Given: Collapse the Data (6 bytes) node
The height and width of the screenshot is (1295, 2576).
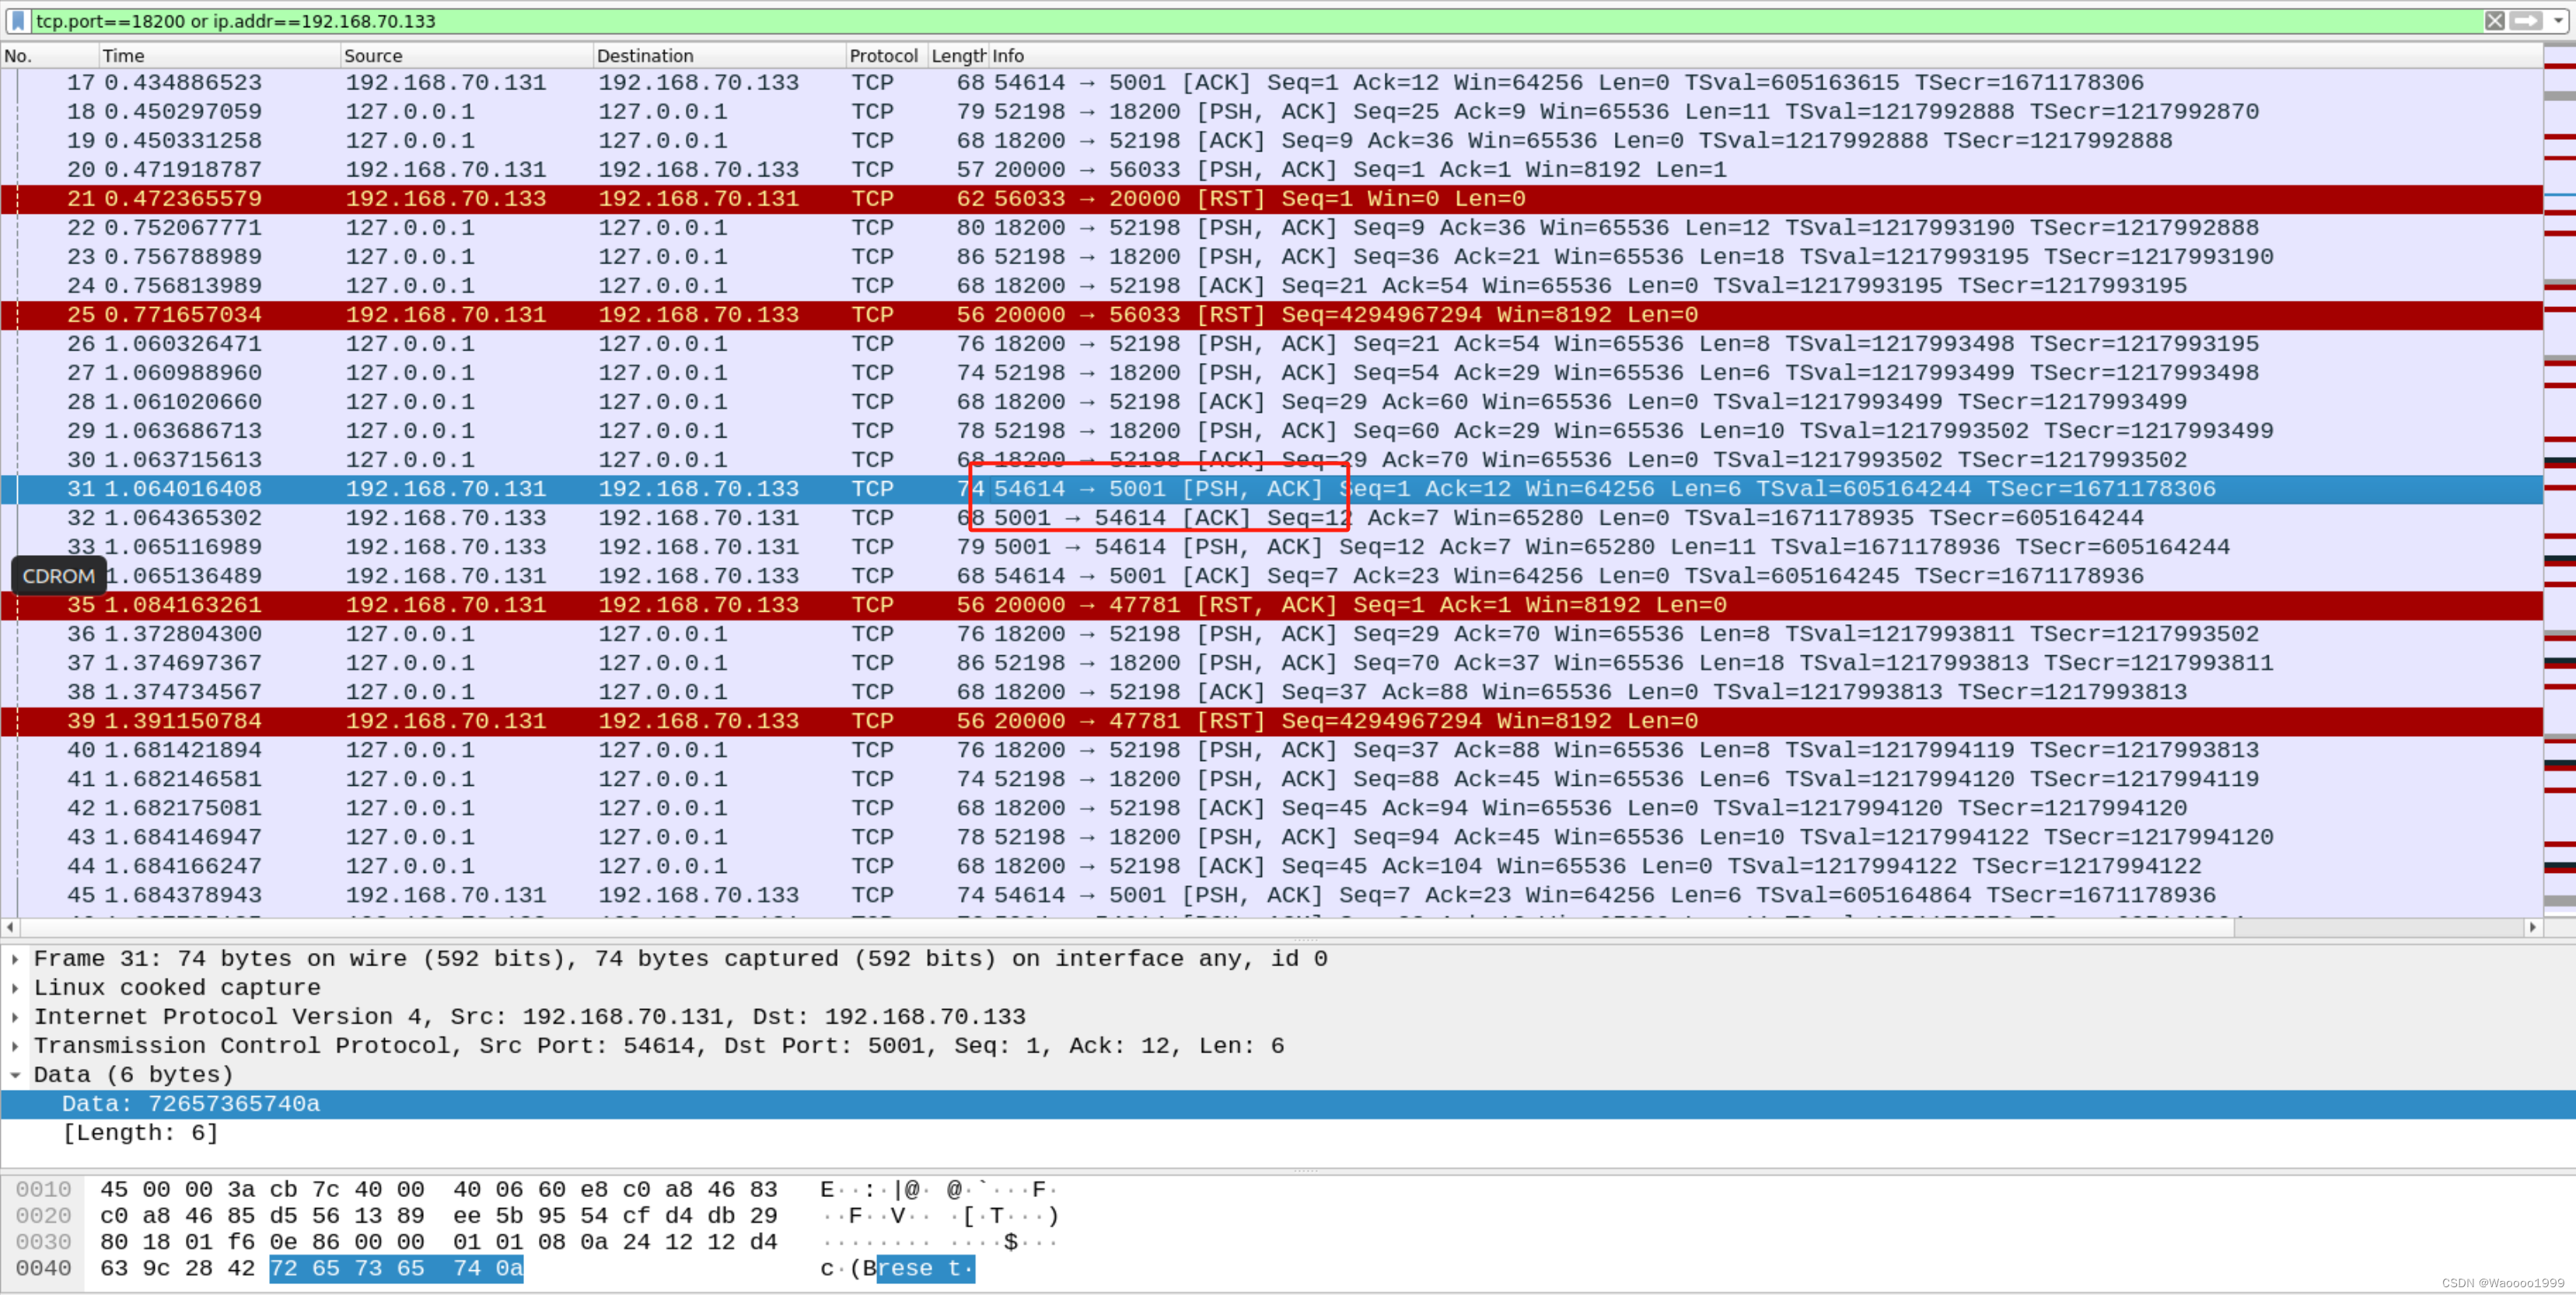Looking at the screenshot, I should coord(15,1075).
